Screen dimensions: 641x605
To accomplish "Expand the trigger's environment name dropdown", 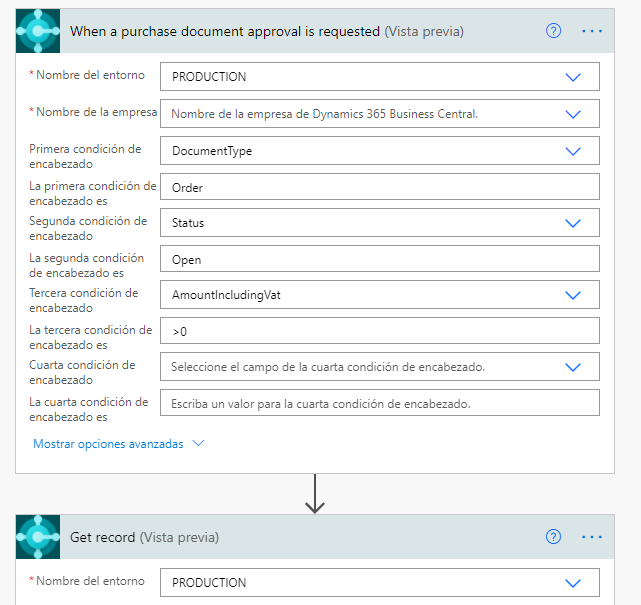I will coord(573,77).
